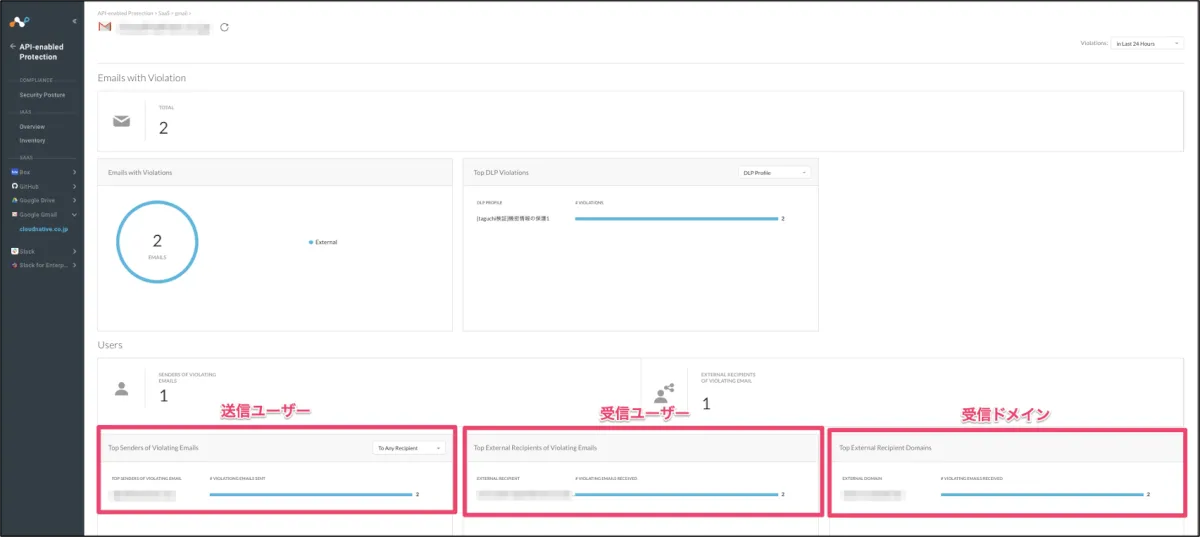Click the external domain's violations bar
The image size is (1200, 537).
pyautogui.click(x=1042, y=494)
